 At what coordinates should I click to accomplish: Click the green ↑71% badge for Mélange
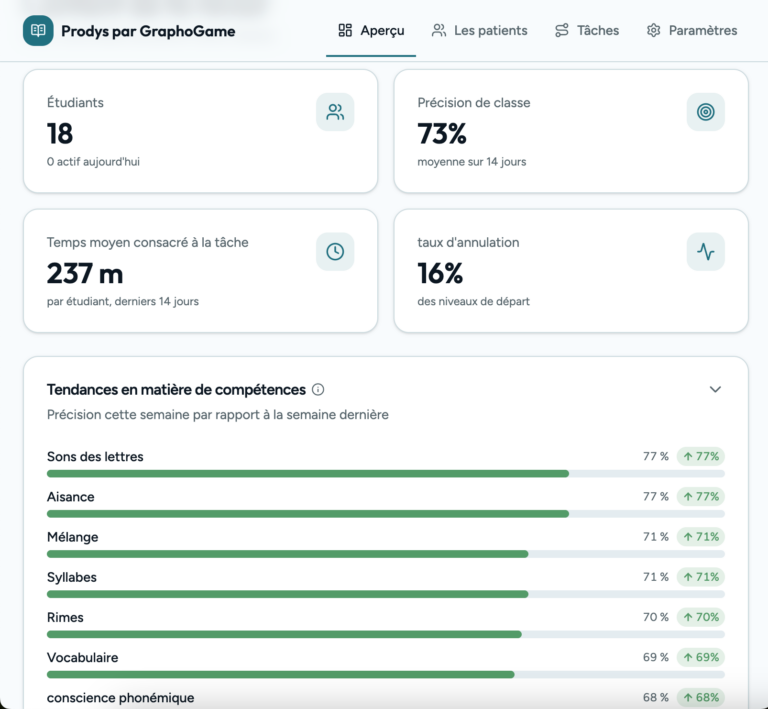click(700, 537)
